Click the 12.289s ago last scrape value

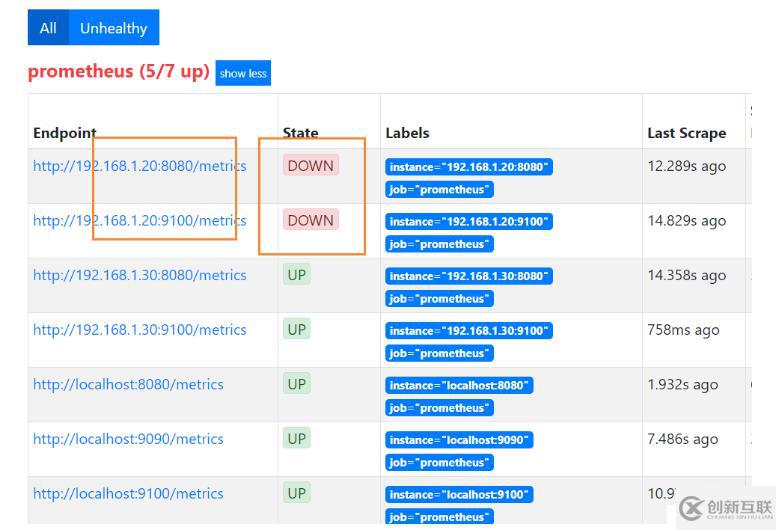pos(686,166)
